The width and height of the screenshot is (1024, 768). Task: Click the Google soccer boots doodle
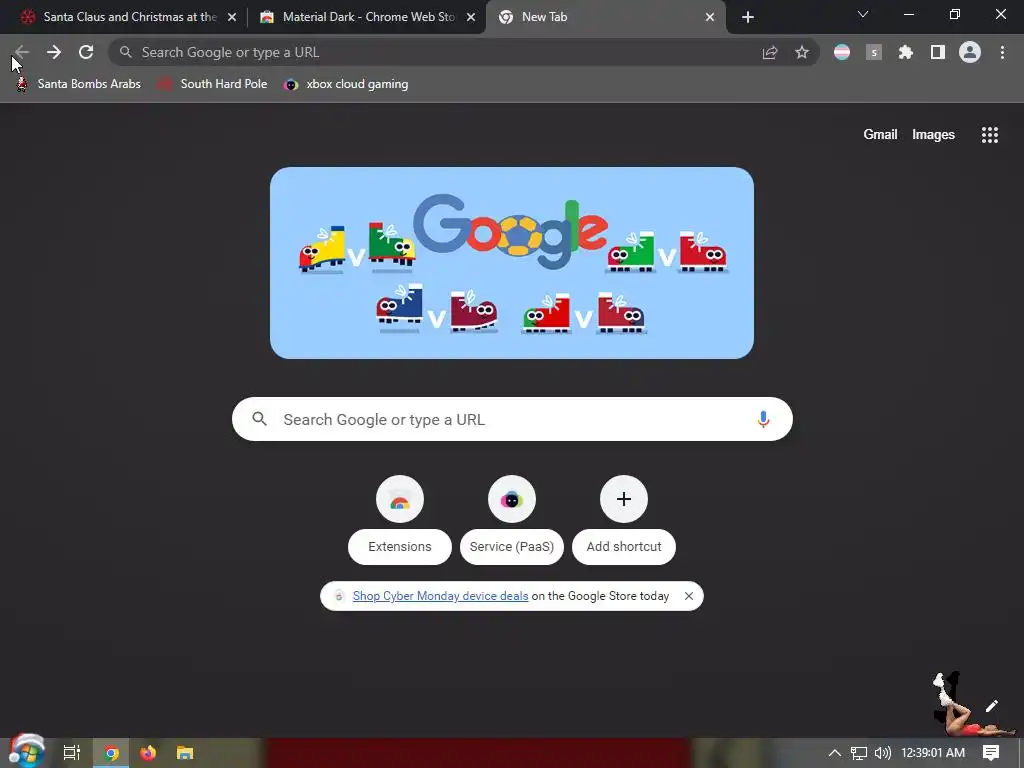coord(512,263)
